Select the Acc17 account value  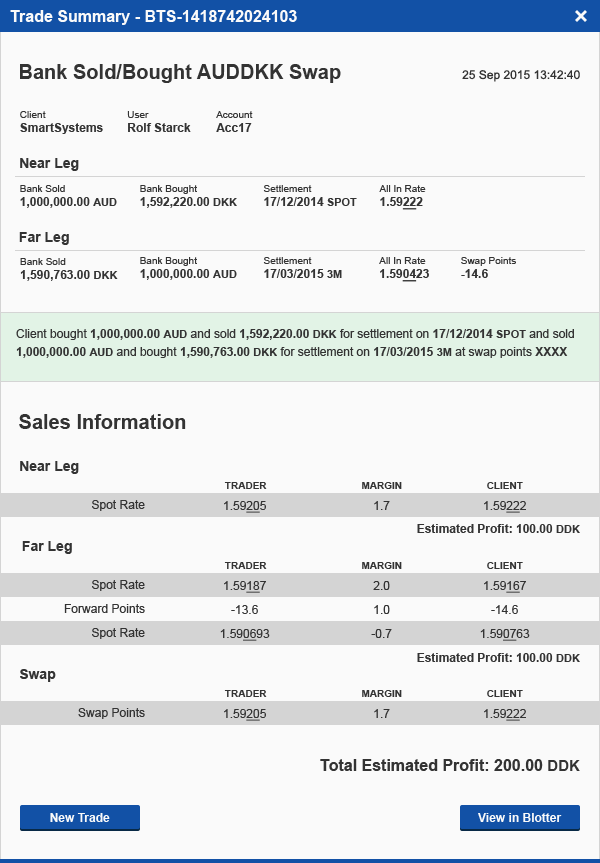(x=235, y=128)
